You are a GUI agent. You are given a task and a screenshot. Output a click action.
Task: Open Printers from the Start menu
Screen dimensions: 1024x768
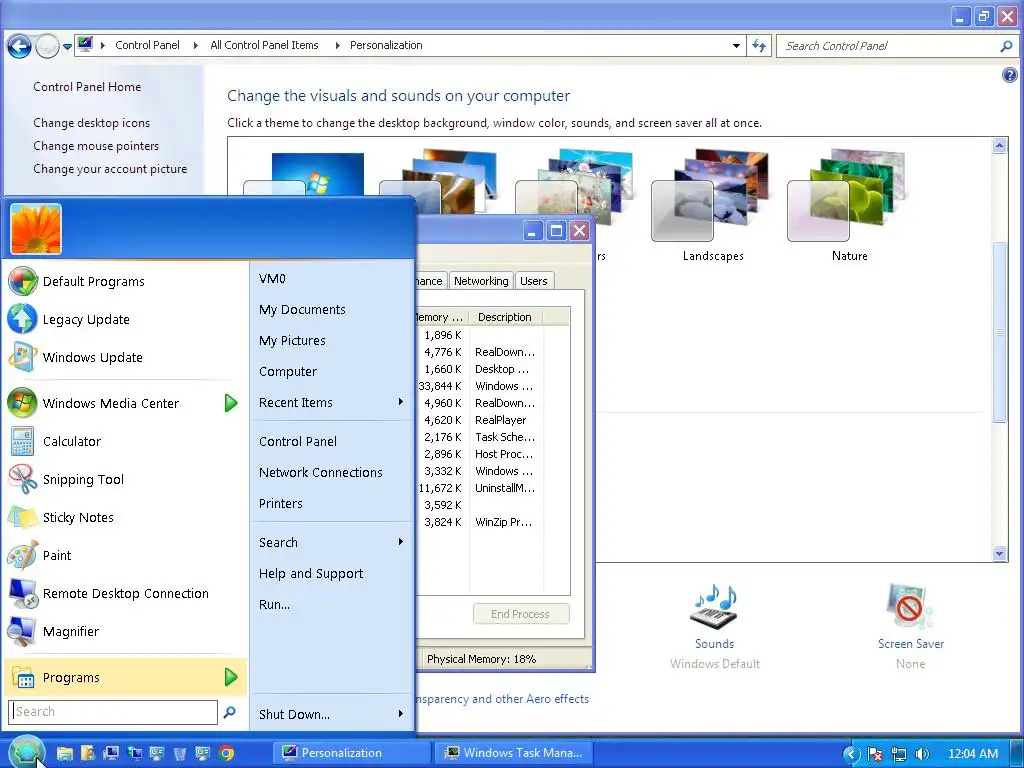(x=332, y=504)
